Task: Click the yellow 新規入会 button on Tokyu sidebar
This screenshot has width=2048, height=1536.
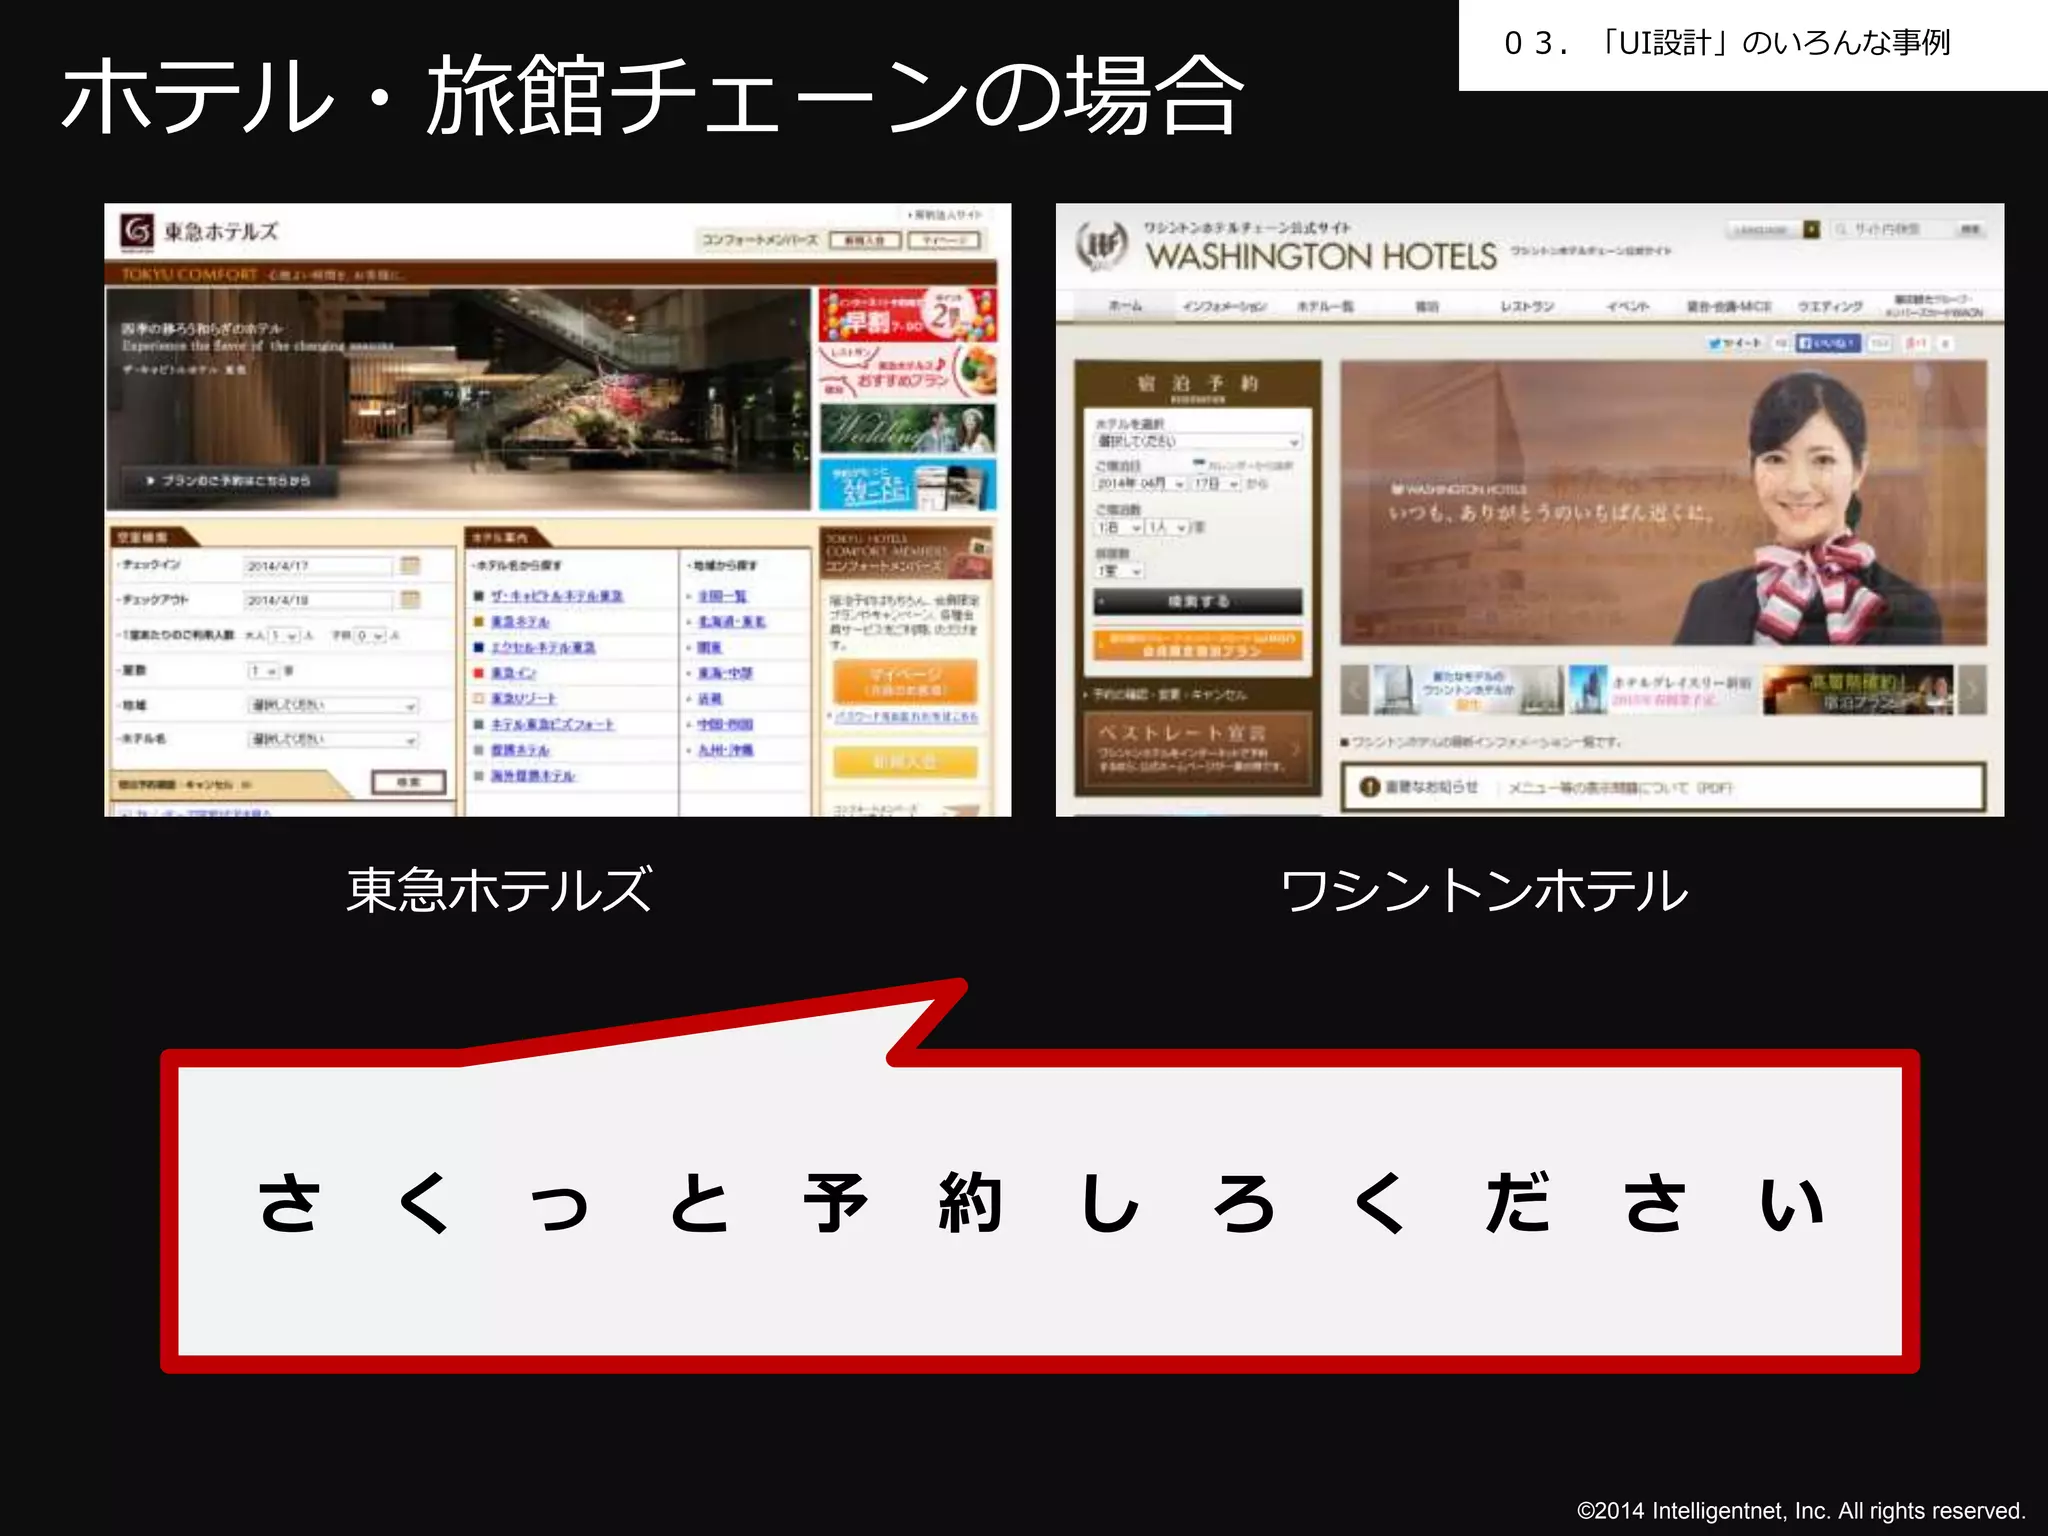Action: coord(904,762)
